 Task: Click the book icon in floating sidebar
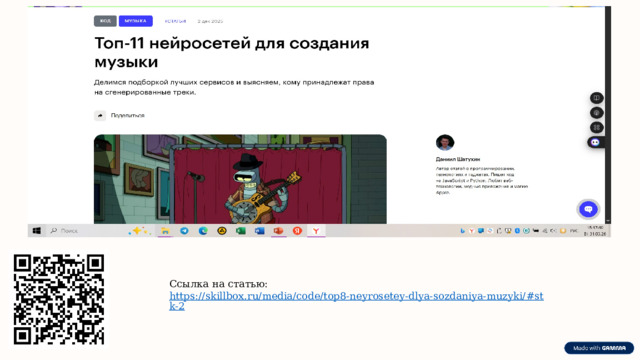pyautogui.click(x=596, y=98)
